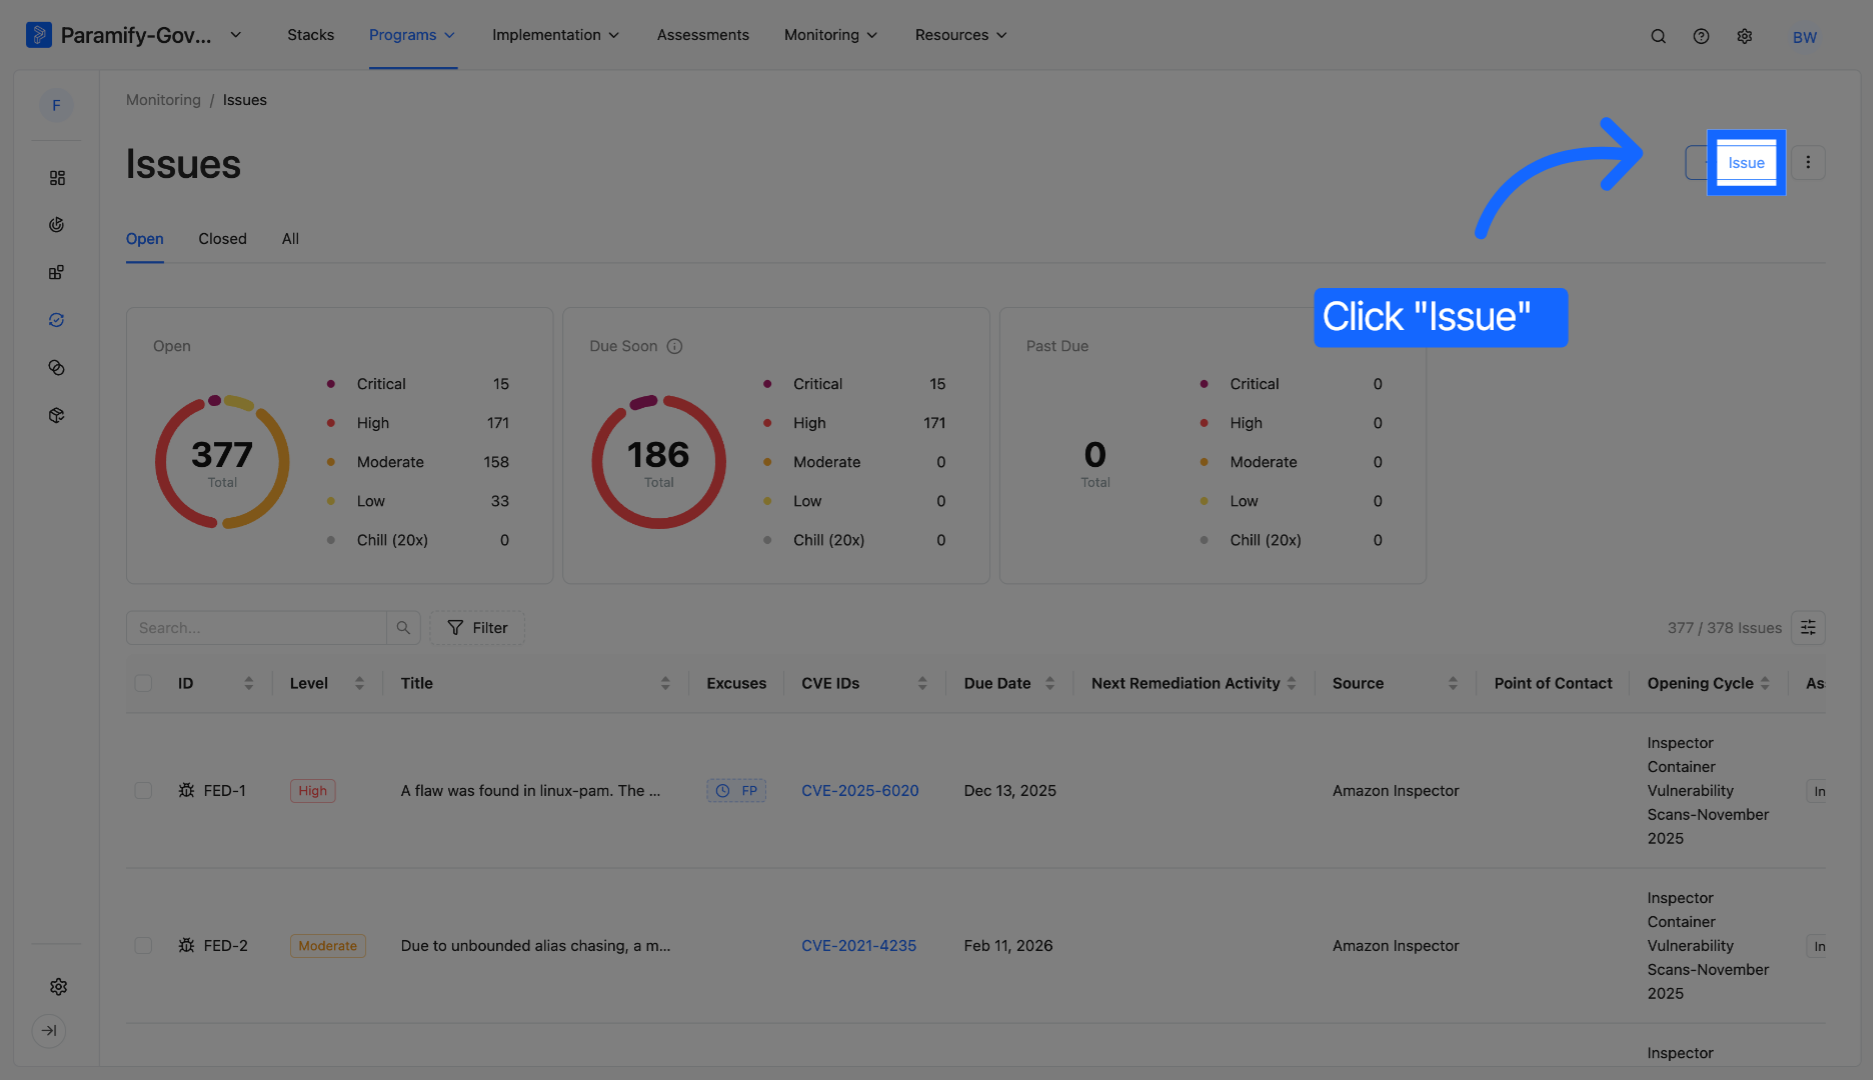
Task: Click the Open issues 377 donut chart
Action: pyautogui.click(x=222, y=462)
